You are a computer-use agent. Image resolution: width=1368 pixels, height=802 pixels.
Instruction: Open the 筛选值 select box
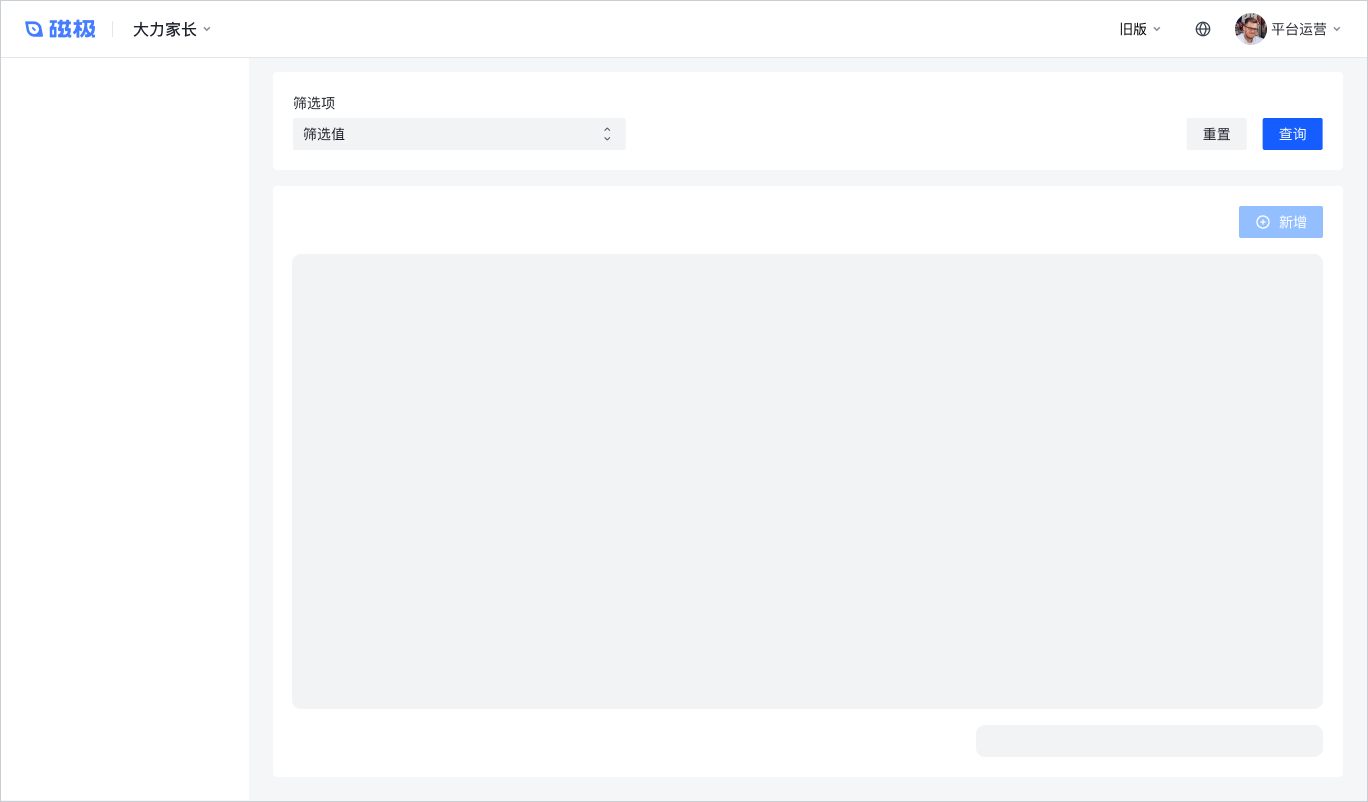[x=459, y=134]
